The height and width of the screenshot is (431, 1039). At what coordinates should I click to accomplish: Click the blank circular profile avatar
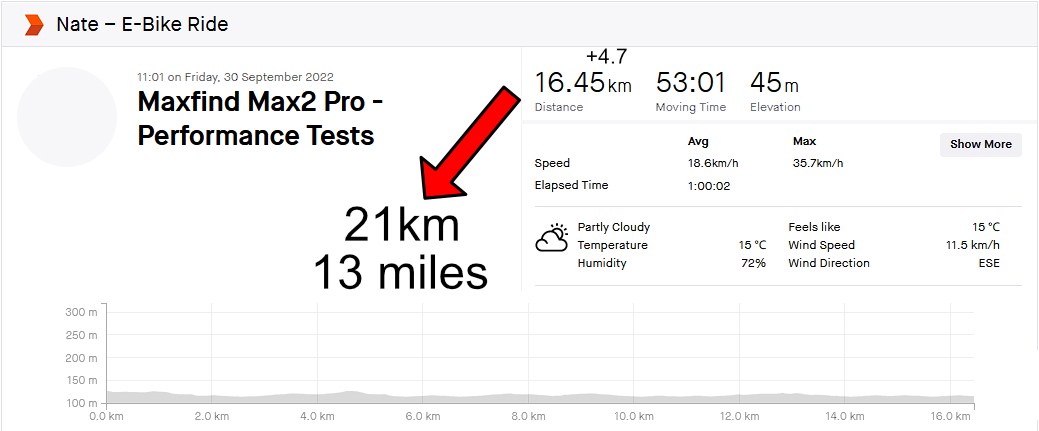tap(67, 117)
